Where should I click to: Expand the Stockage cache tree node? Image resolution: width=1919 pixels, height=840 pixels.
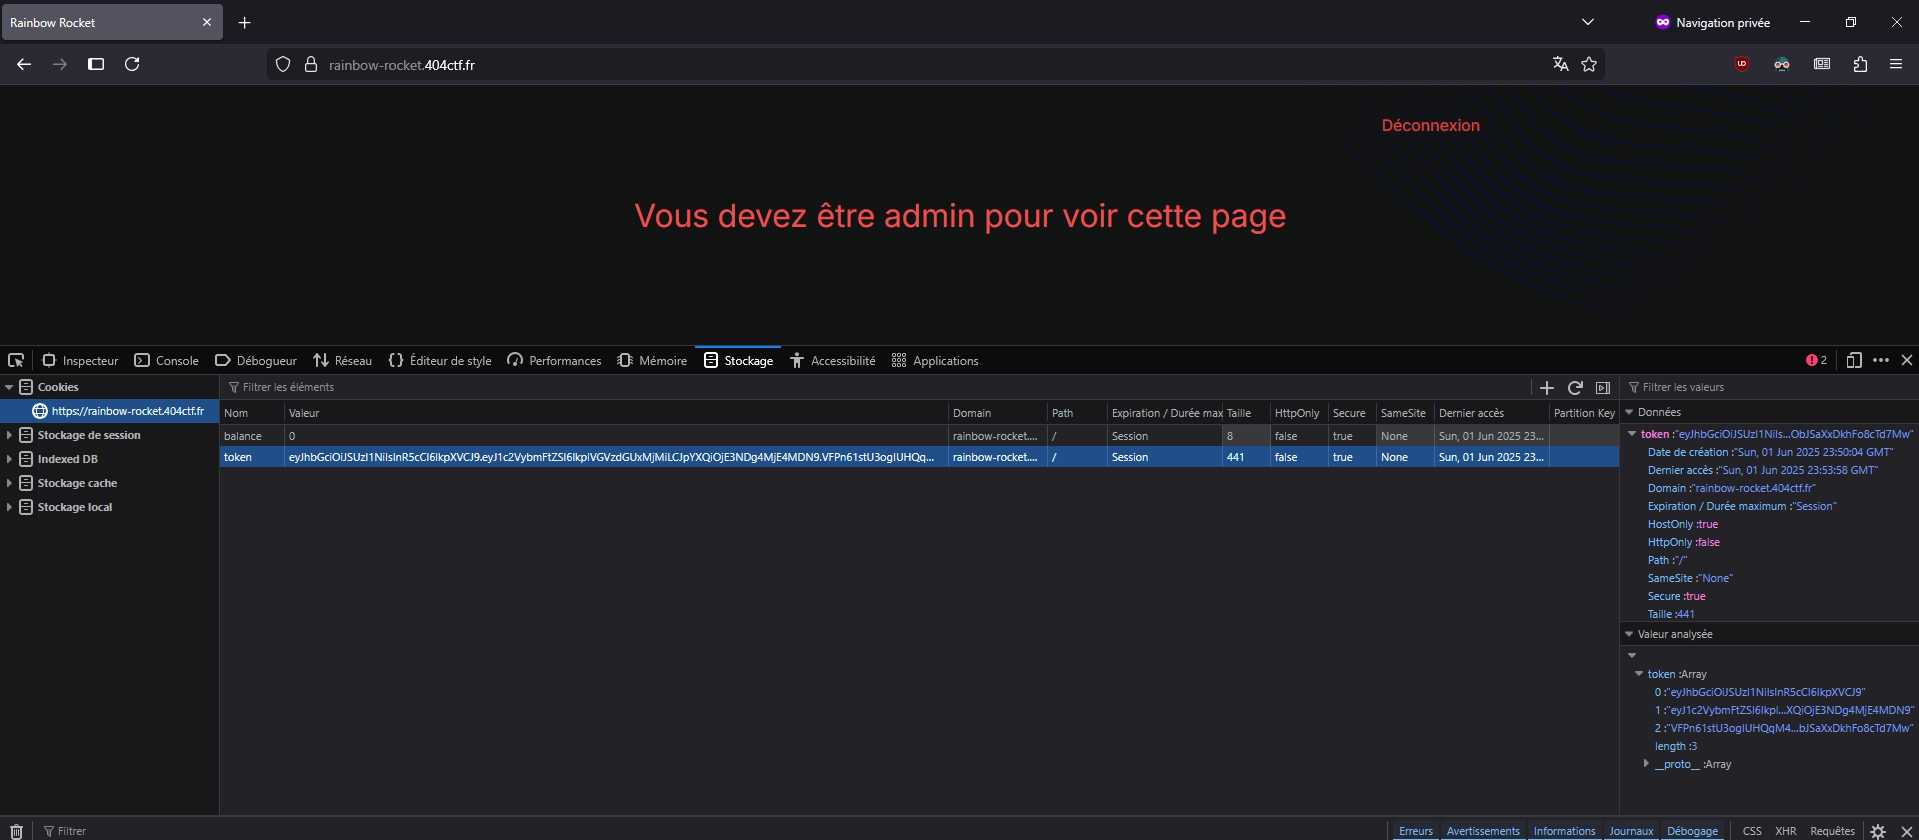9,483
